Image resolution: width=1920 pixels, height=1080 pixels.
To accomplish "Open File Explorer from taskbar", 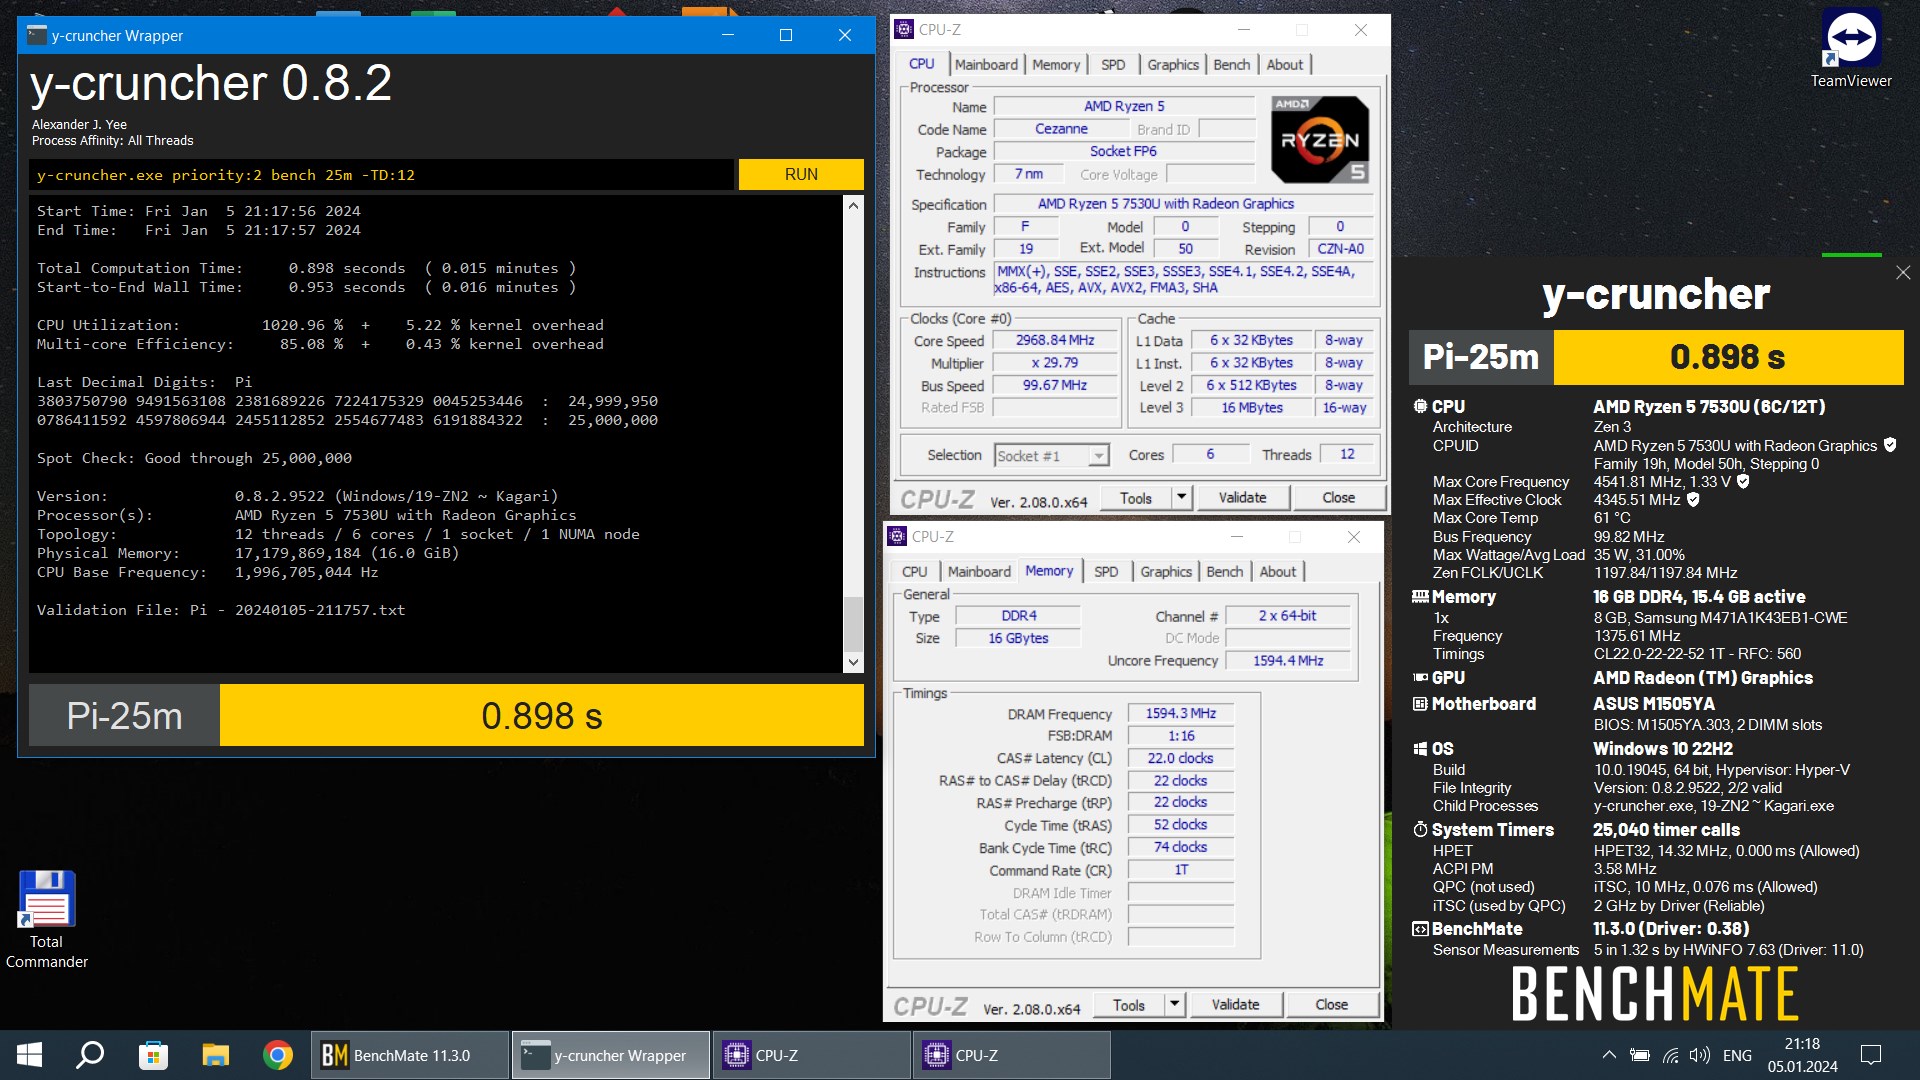I will [x=215, y=1055].
